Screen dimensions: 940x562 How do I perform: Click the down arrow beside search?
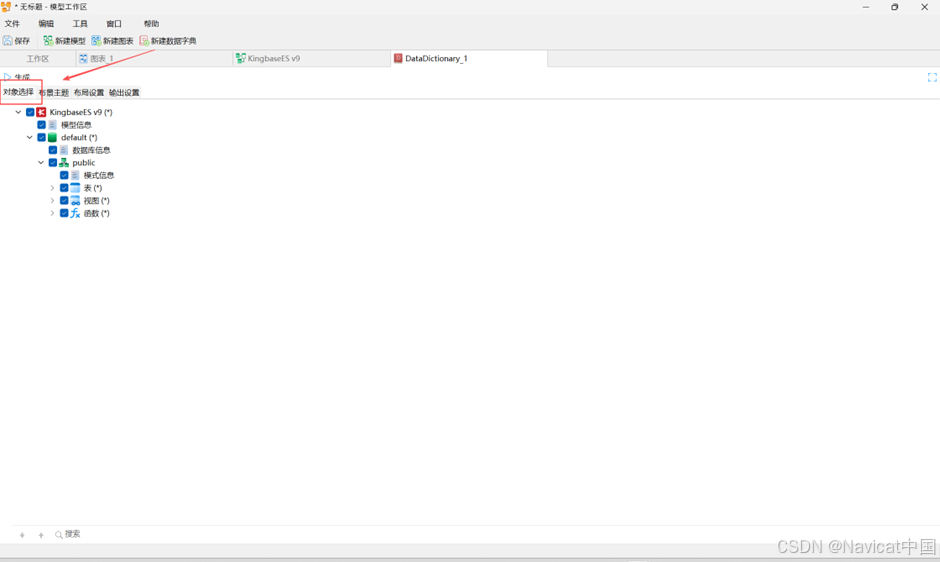pyautogui.click(x=22, y=535)
